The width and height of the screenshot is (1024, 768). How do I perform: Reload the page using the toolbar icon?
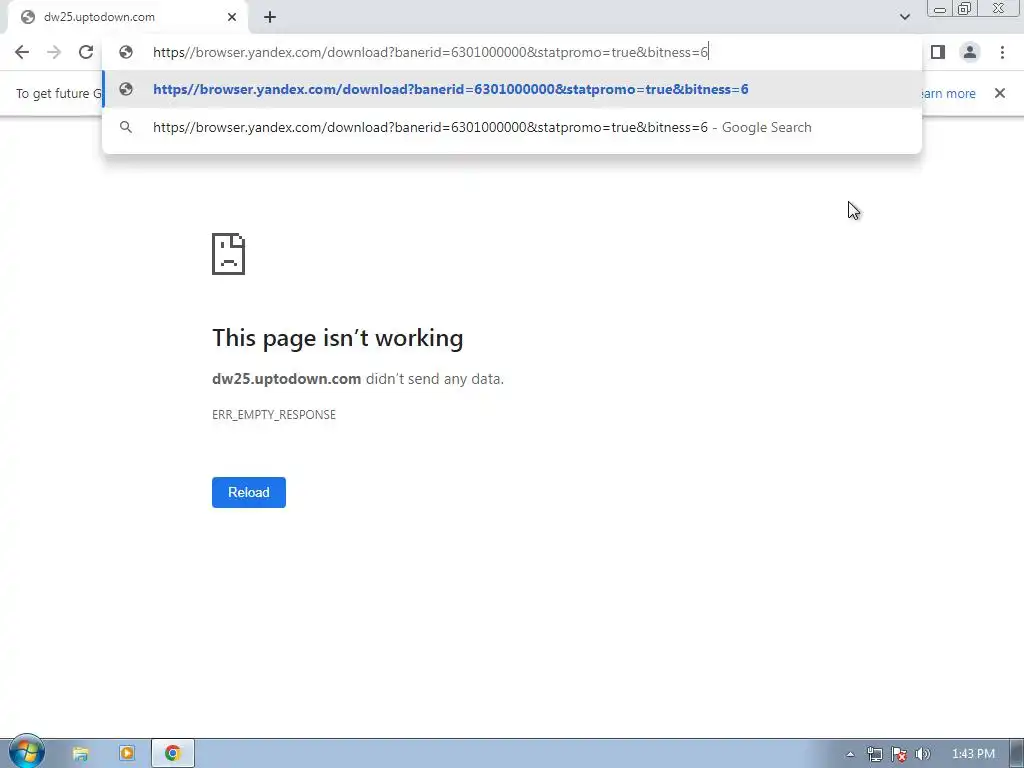pyautogui.click(x=86, y=52)
